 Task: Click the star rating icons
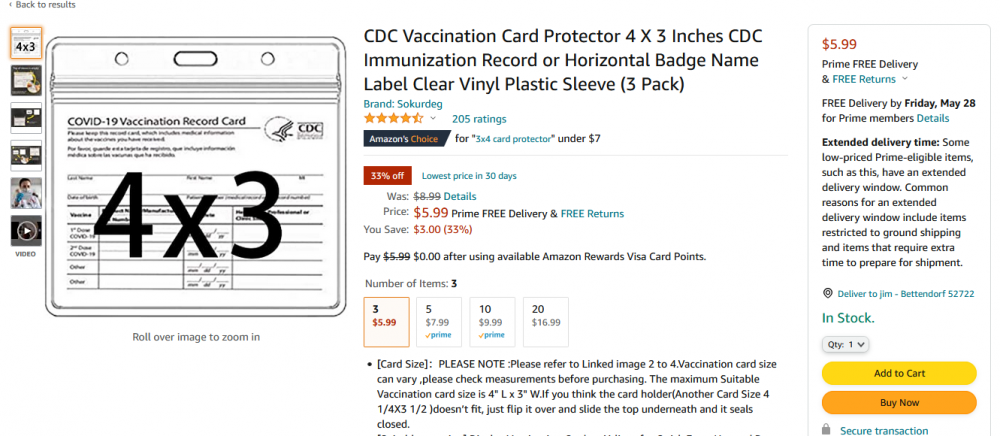pyautogui.click(x=393, y=119)
